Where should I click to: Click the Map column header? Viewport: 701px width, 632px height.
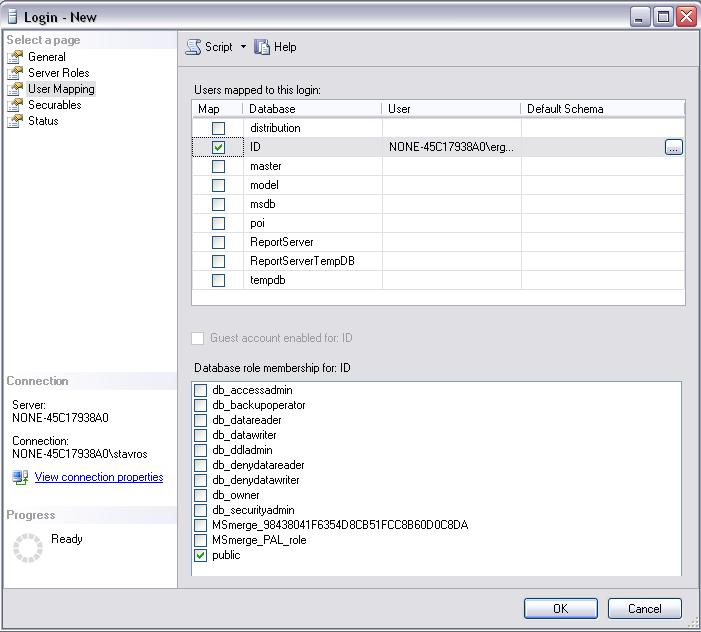[x=217, y=109]
